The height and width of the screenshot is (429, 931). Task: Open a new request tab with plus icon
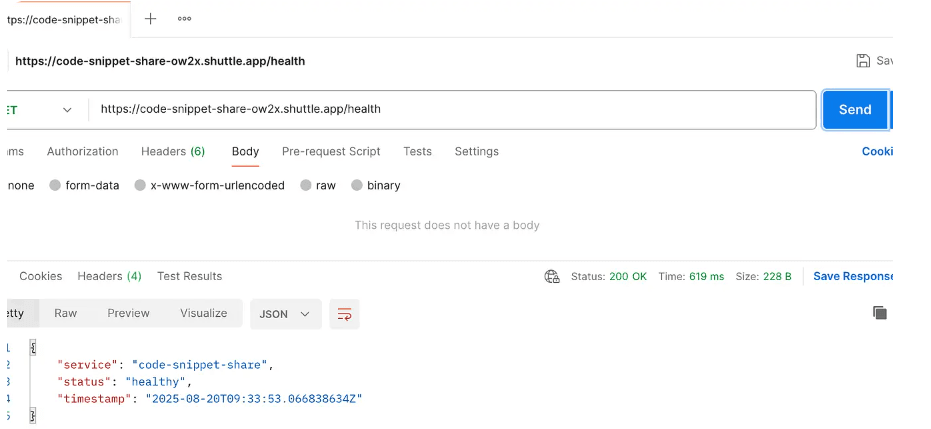[x=151, y=18]
